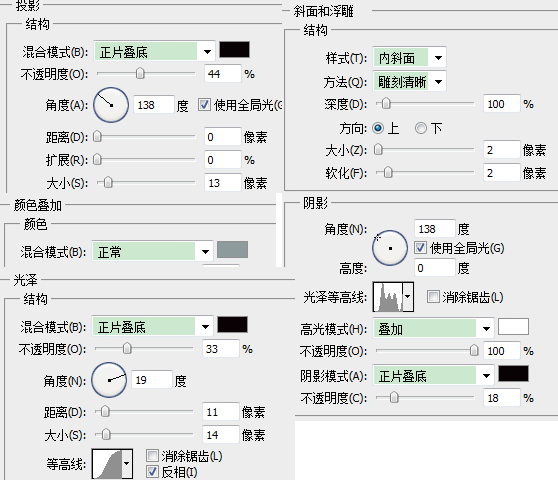Click the 投影 opacity field showing 44
This screenshot has width=558, height=480.
223,74
